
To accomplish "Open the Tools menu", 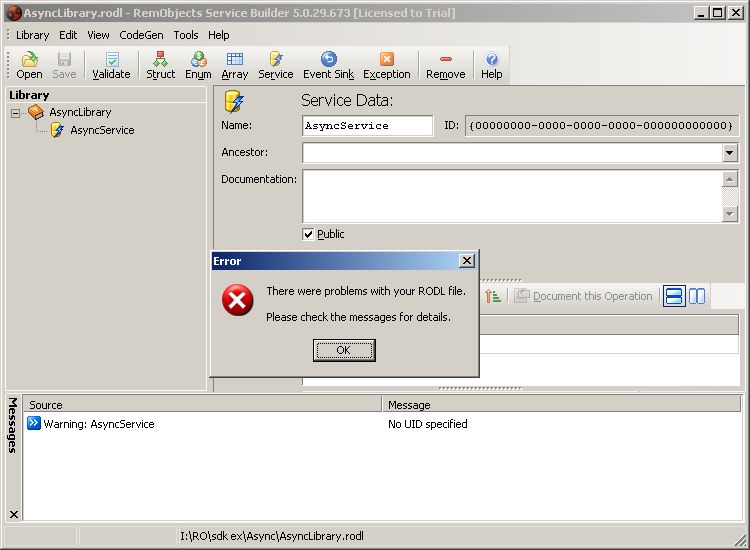I will [186, 35].
